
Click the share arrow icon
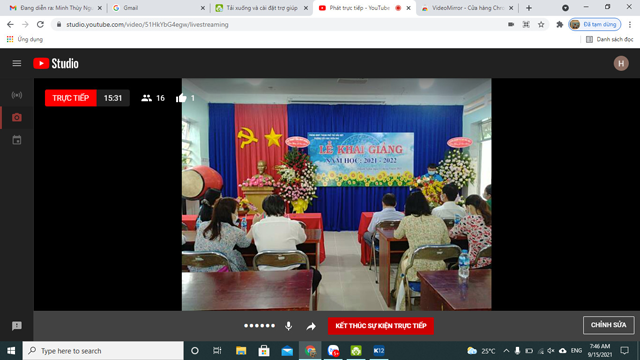coord(311,326)
